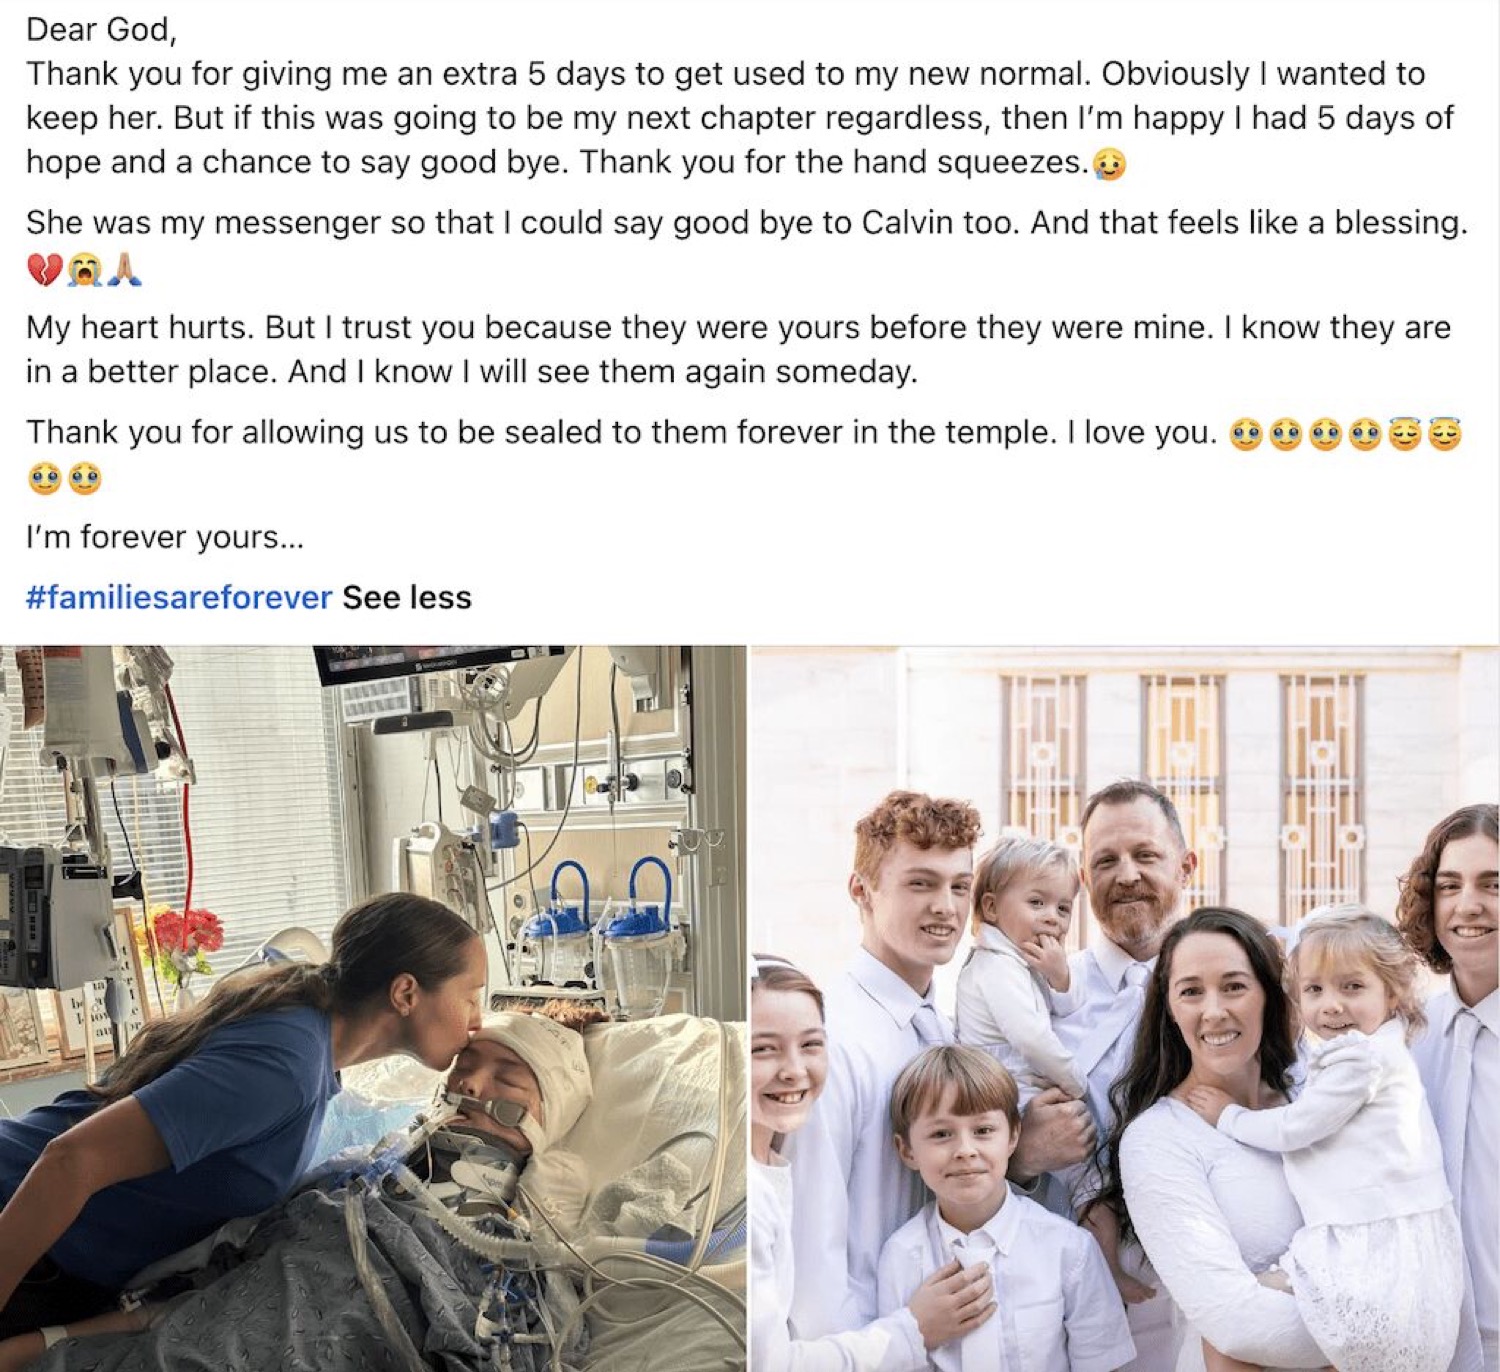Click the sentence "Thank you for the hand squeezes."
The width and height of the screenshot is (1500, 1372).
pos(834,162)
